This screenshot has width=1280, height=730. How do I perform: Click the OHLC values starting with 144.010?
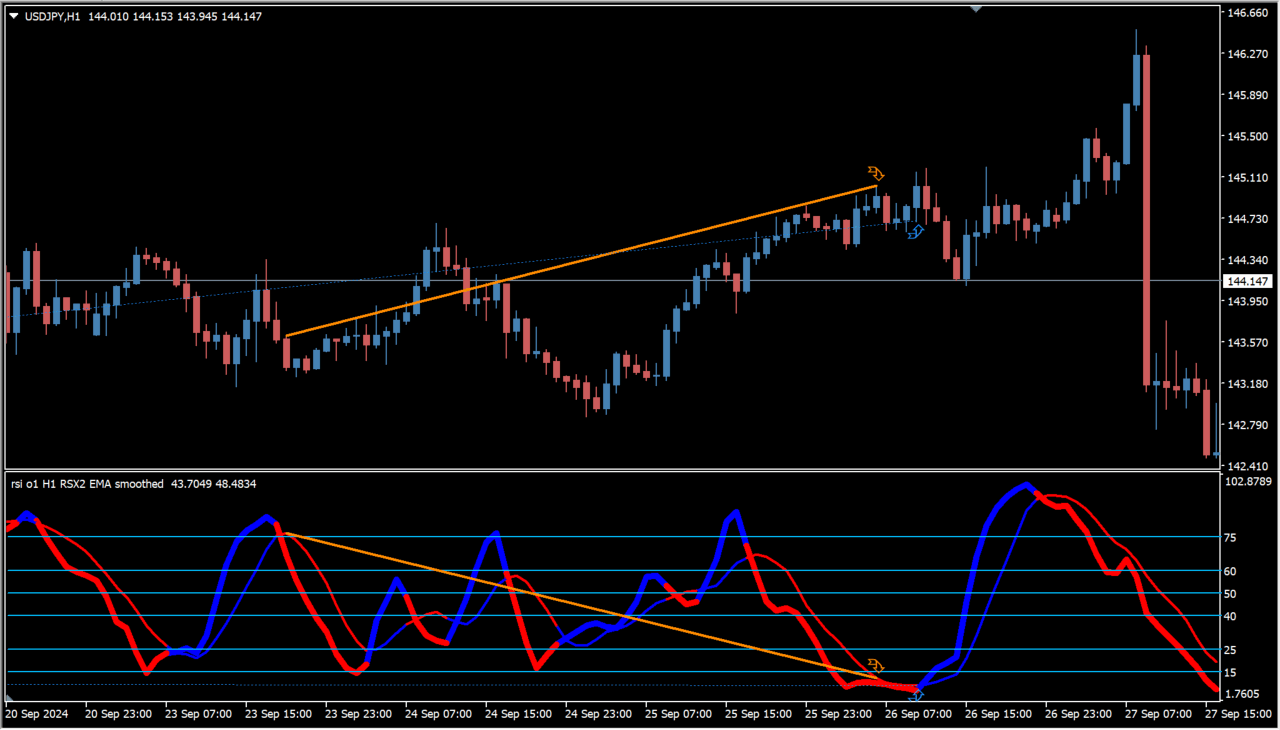(x=175, y=16)
